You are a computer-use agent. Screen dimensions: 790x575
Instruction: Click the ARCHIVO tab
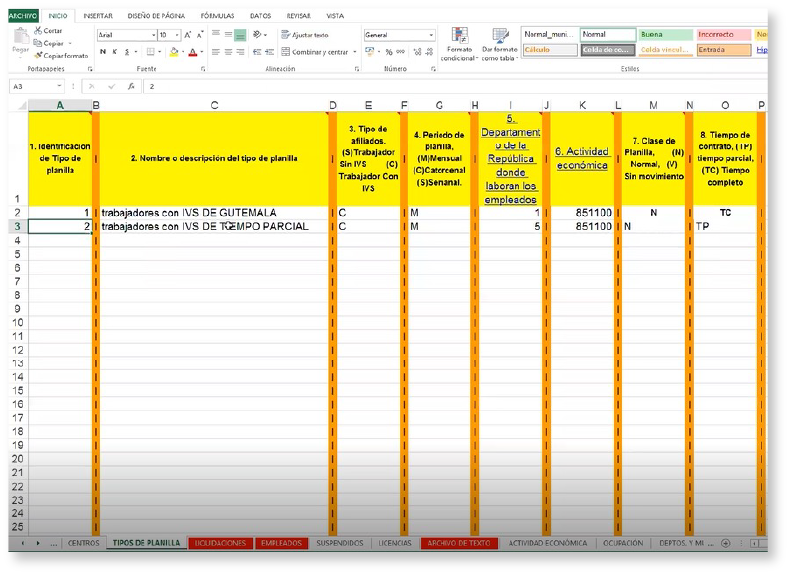pyautogui.click(x=23, y=16)
